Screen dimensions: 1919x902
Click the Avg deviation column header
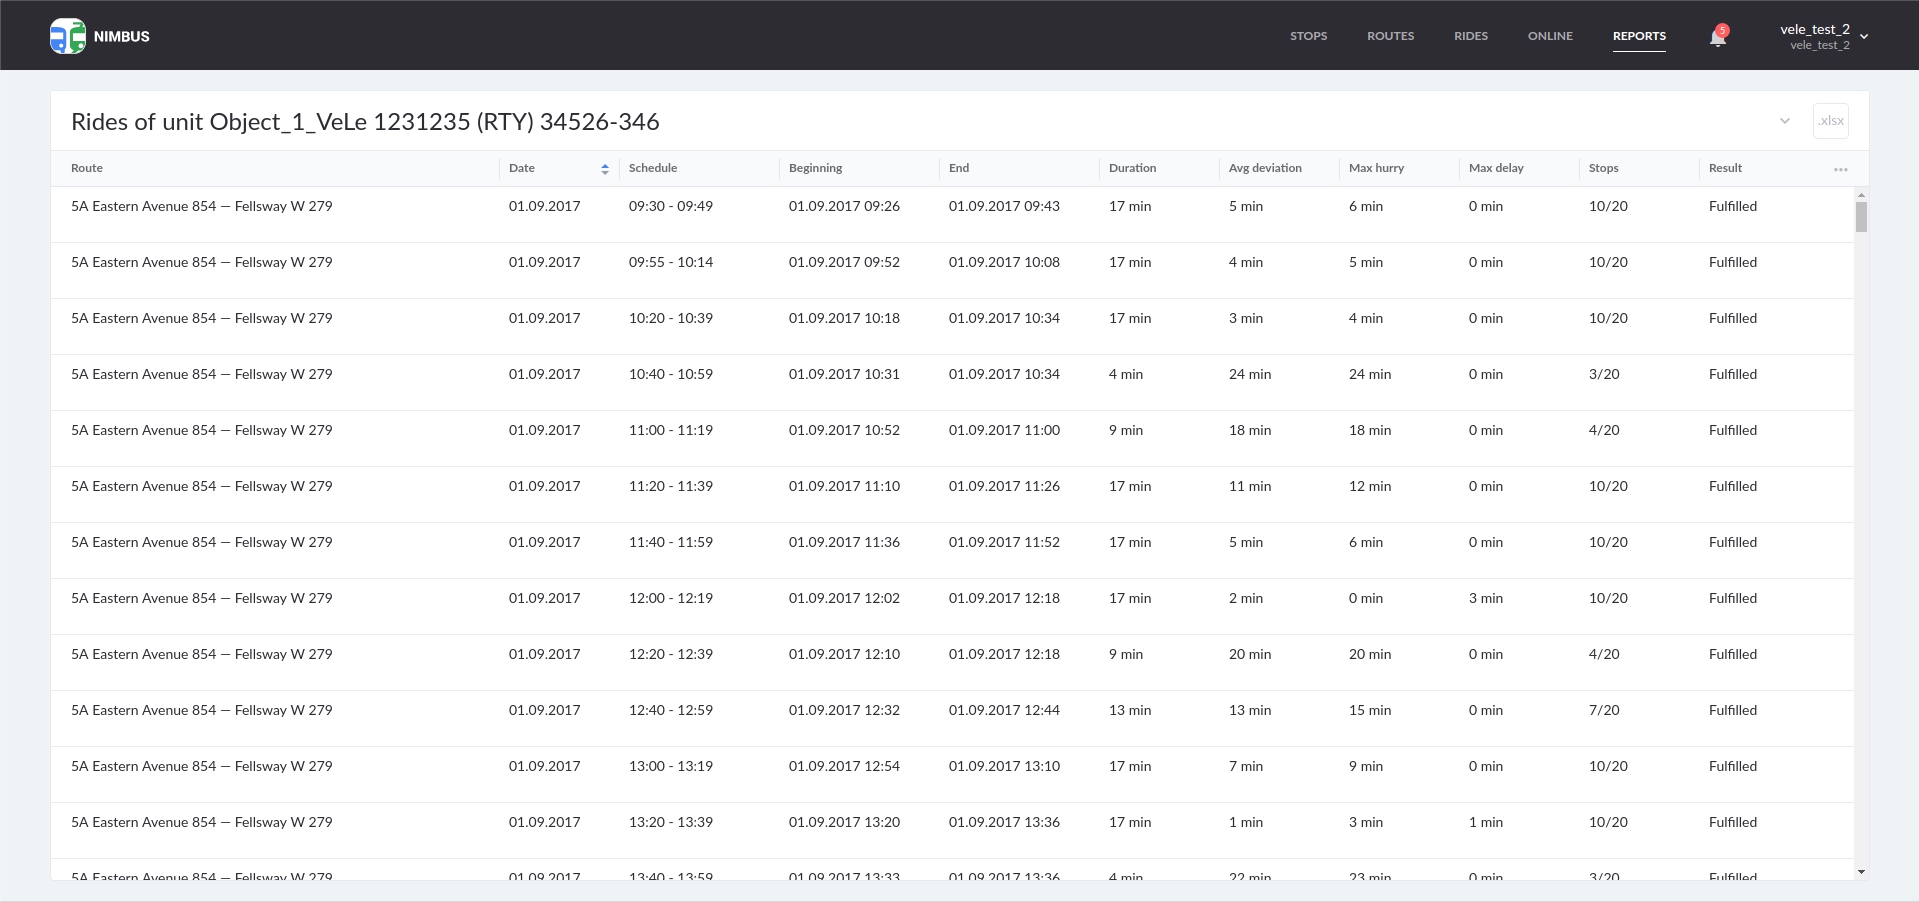pyautogui.click(x=1265, y=168)
